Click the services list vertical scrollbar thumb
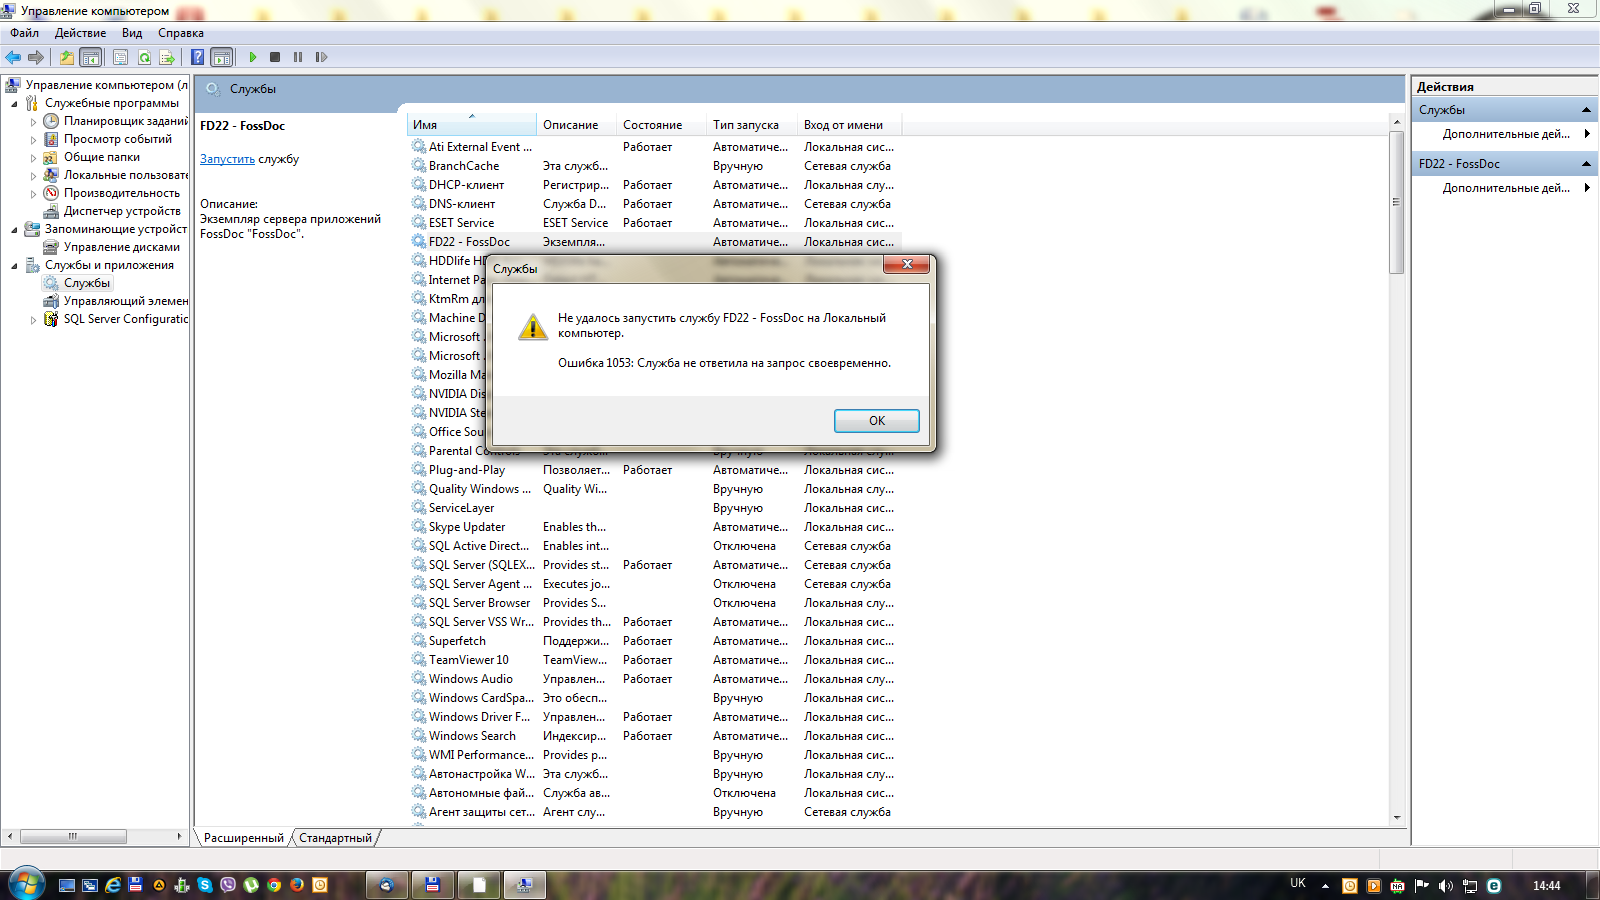This screenshot has width=1600, height=900. click(x=1397, y=201)
